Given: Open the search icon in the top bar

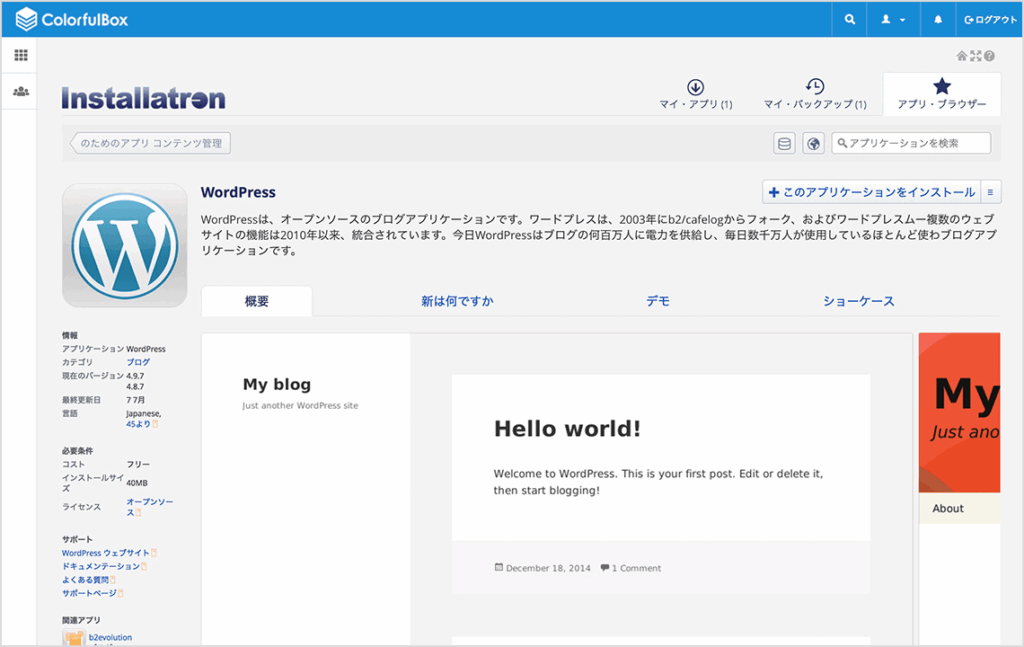Looking at the screenshot, I should click(x=848, y=18).
